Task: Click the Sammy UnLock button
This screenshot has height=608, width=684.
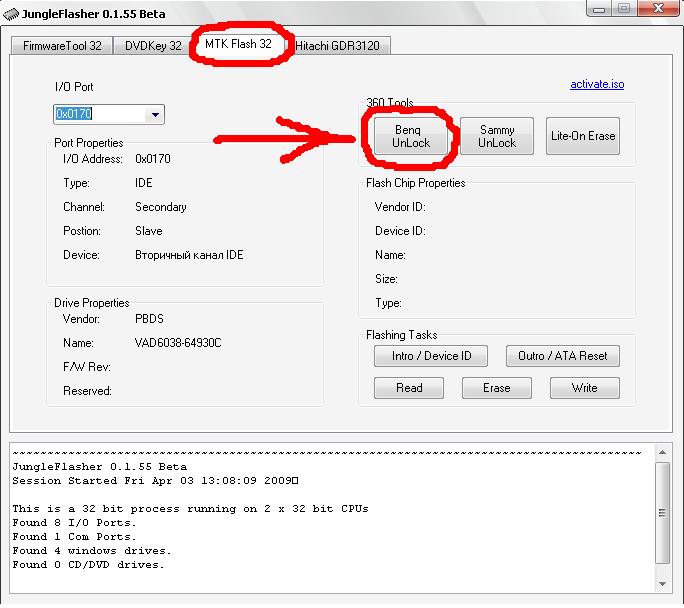Action: (x=497, y=136)
